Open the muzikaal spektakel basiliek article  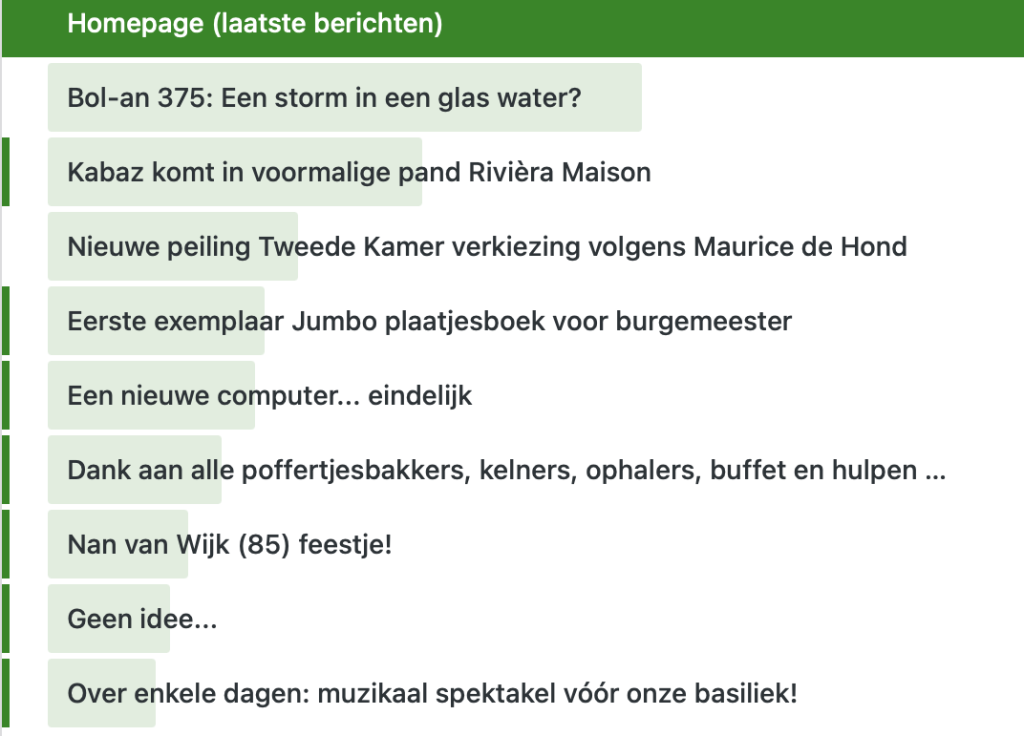[x=432, y=693]
